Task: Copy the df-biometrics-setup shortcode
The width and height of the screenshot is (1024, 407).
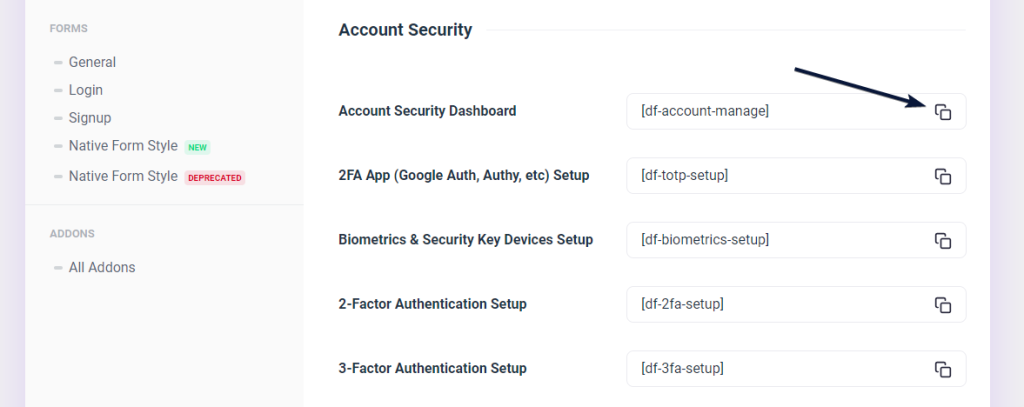Action: pyautogui.click(x=942, y=240)
